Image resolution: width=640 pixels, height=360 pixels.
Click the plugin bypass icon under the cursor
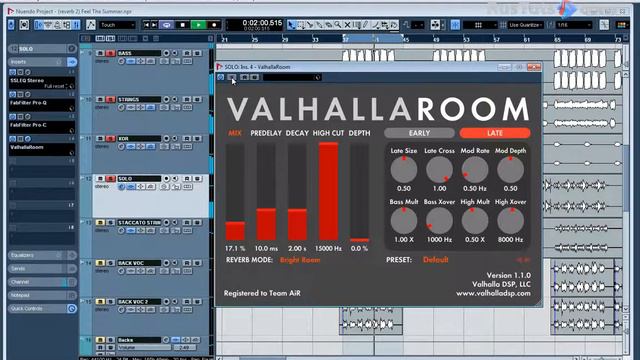[231, 77]
